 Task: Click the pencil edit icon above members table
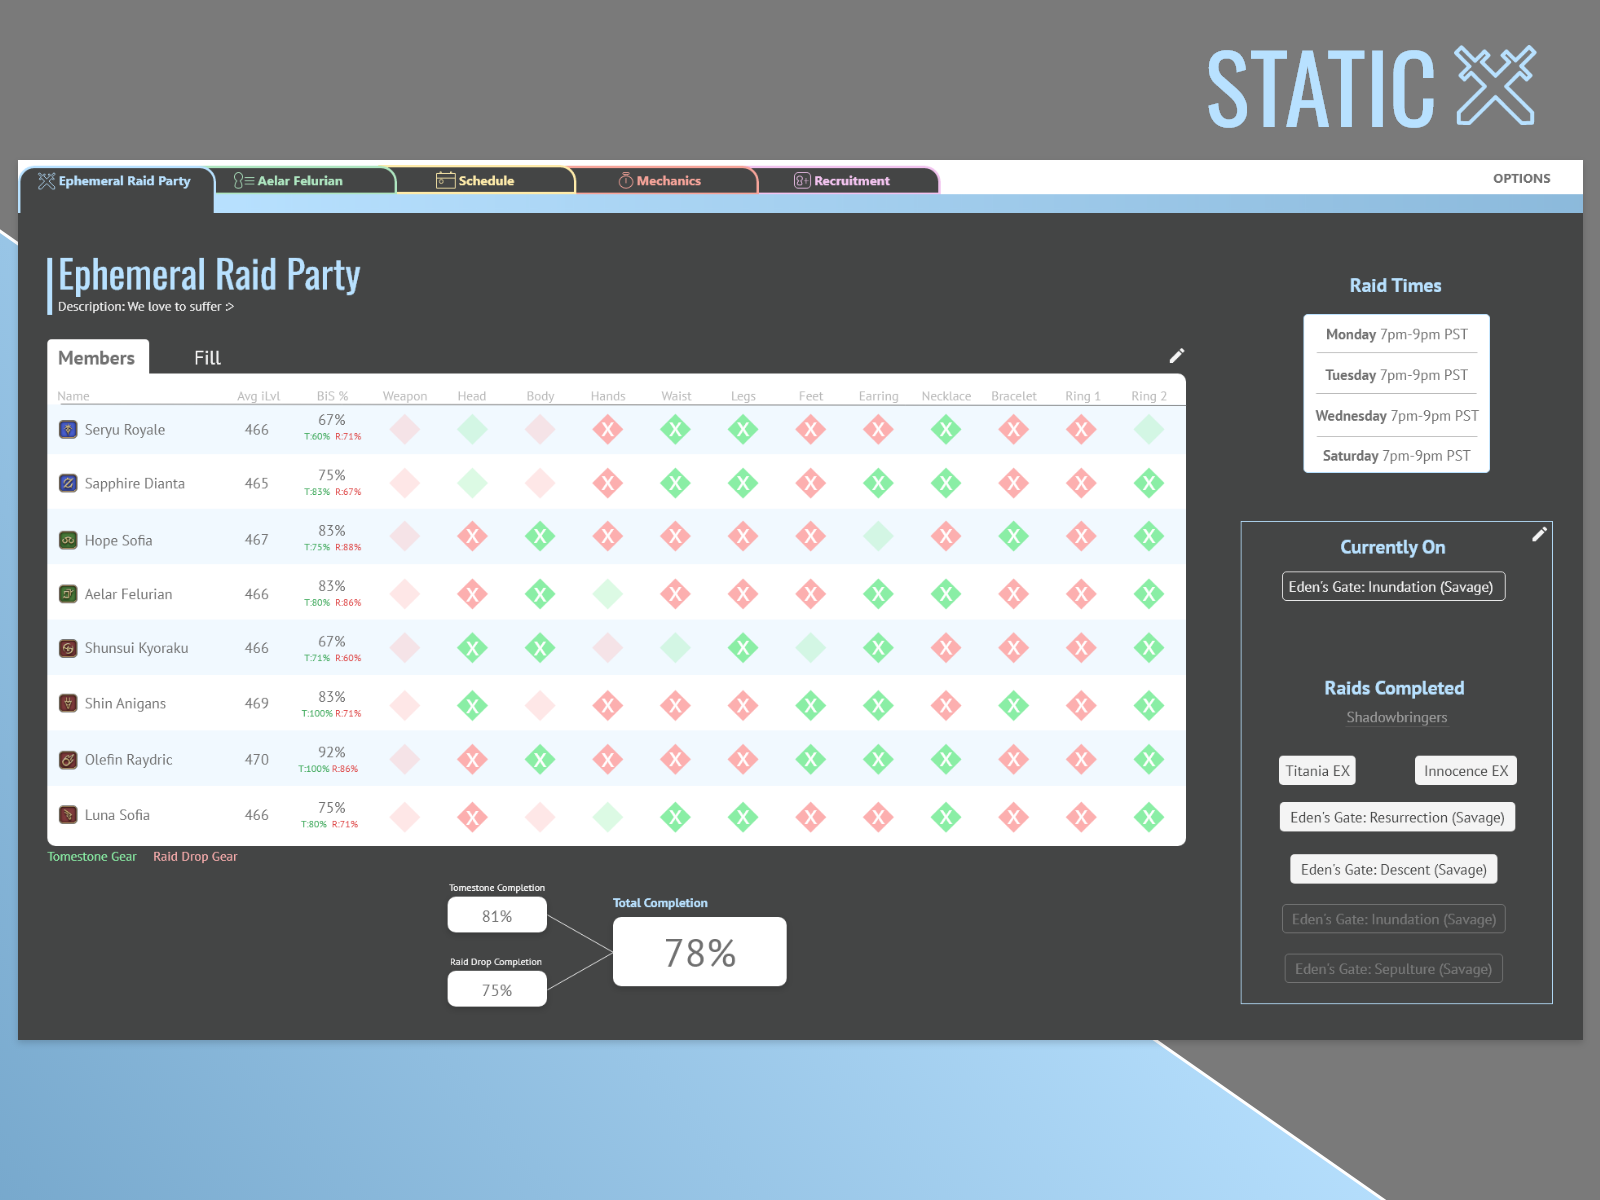tap(1177, 356)
